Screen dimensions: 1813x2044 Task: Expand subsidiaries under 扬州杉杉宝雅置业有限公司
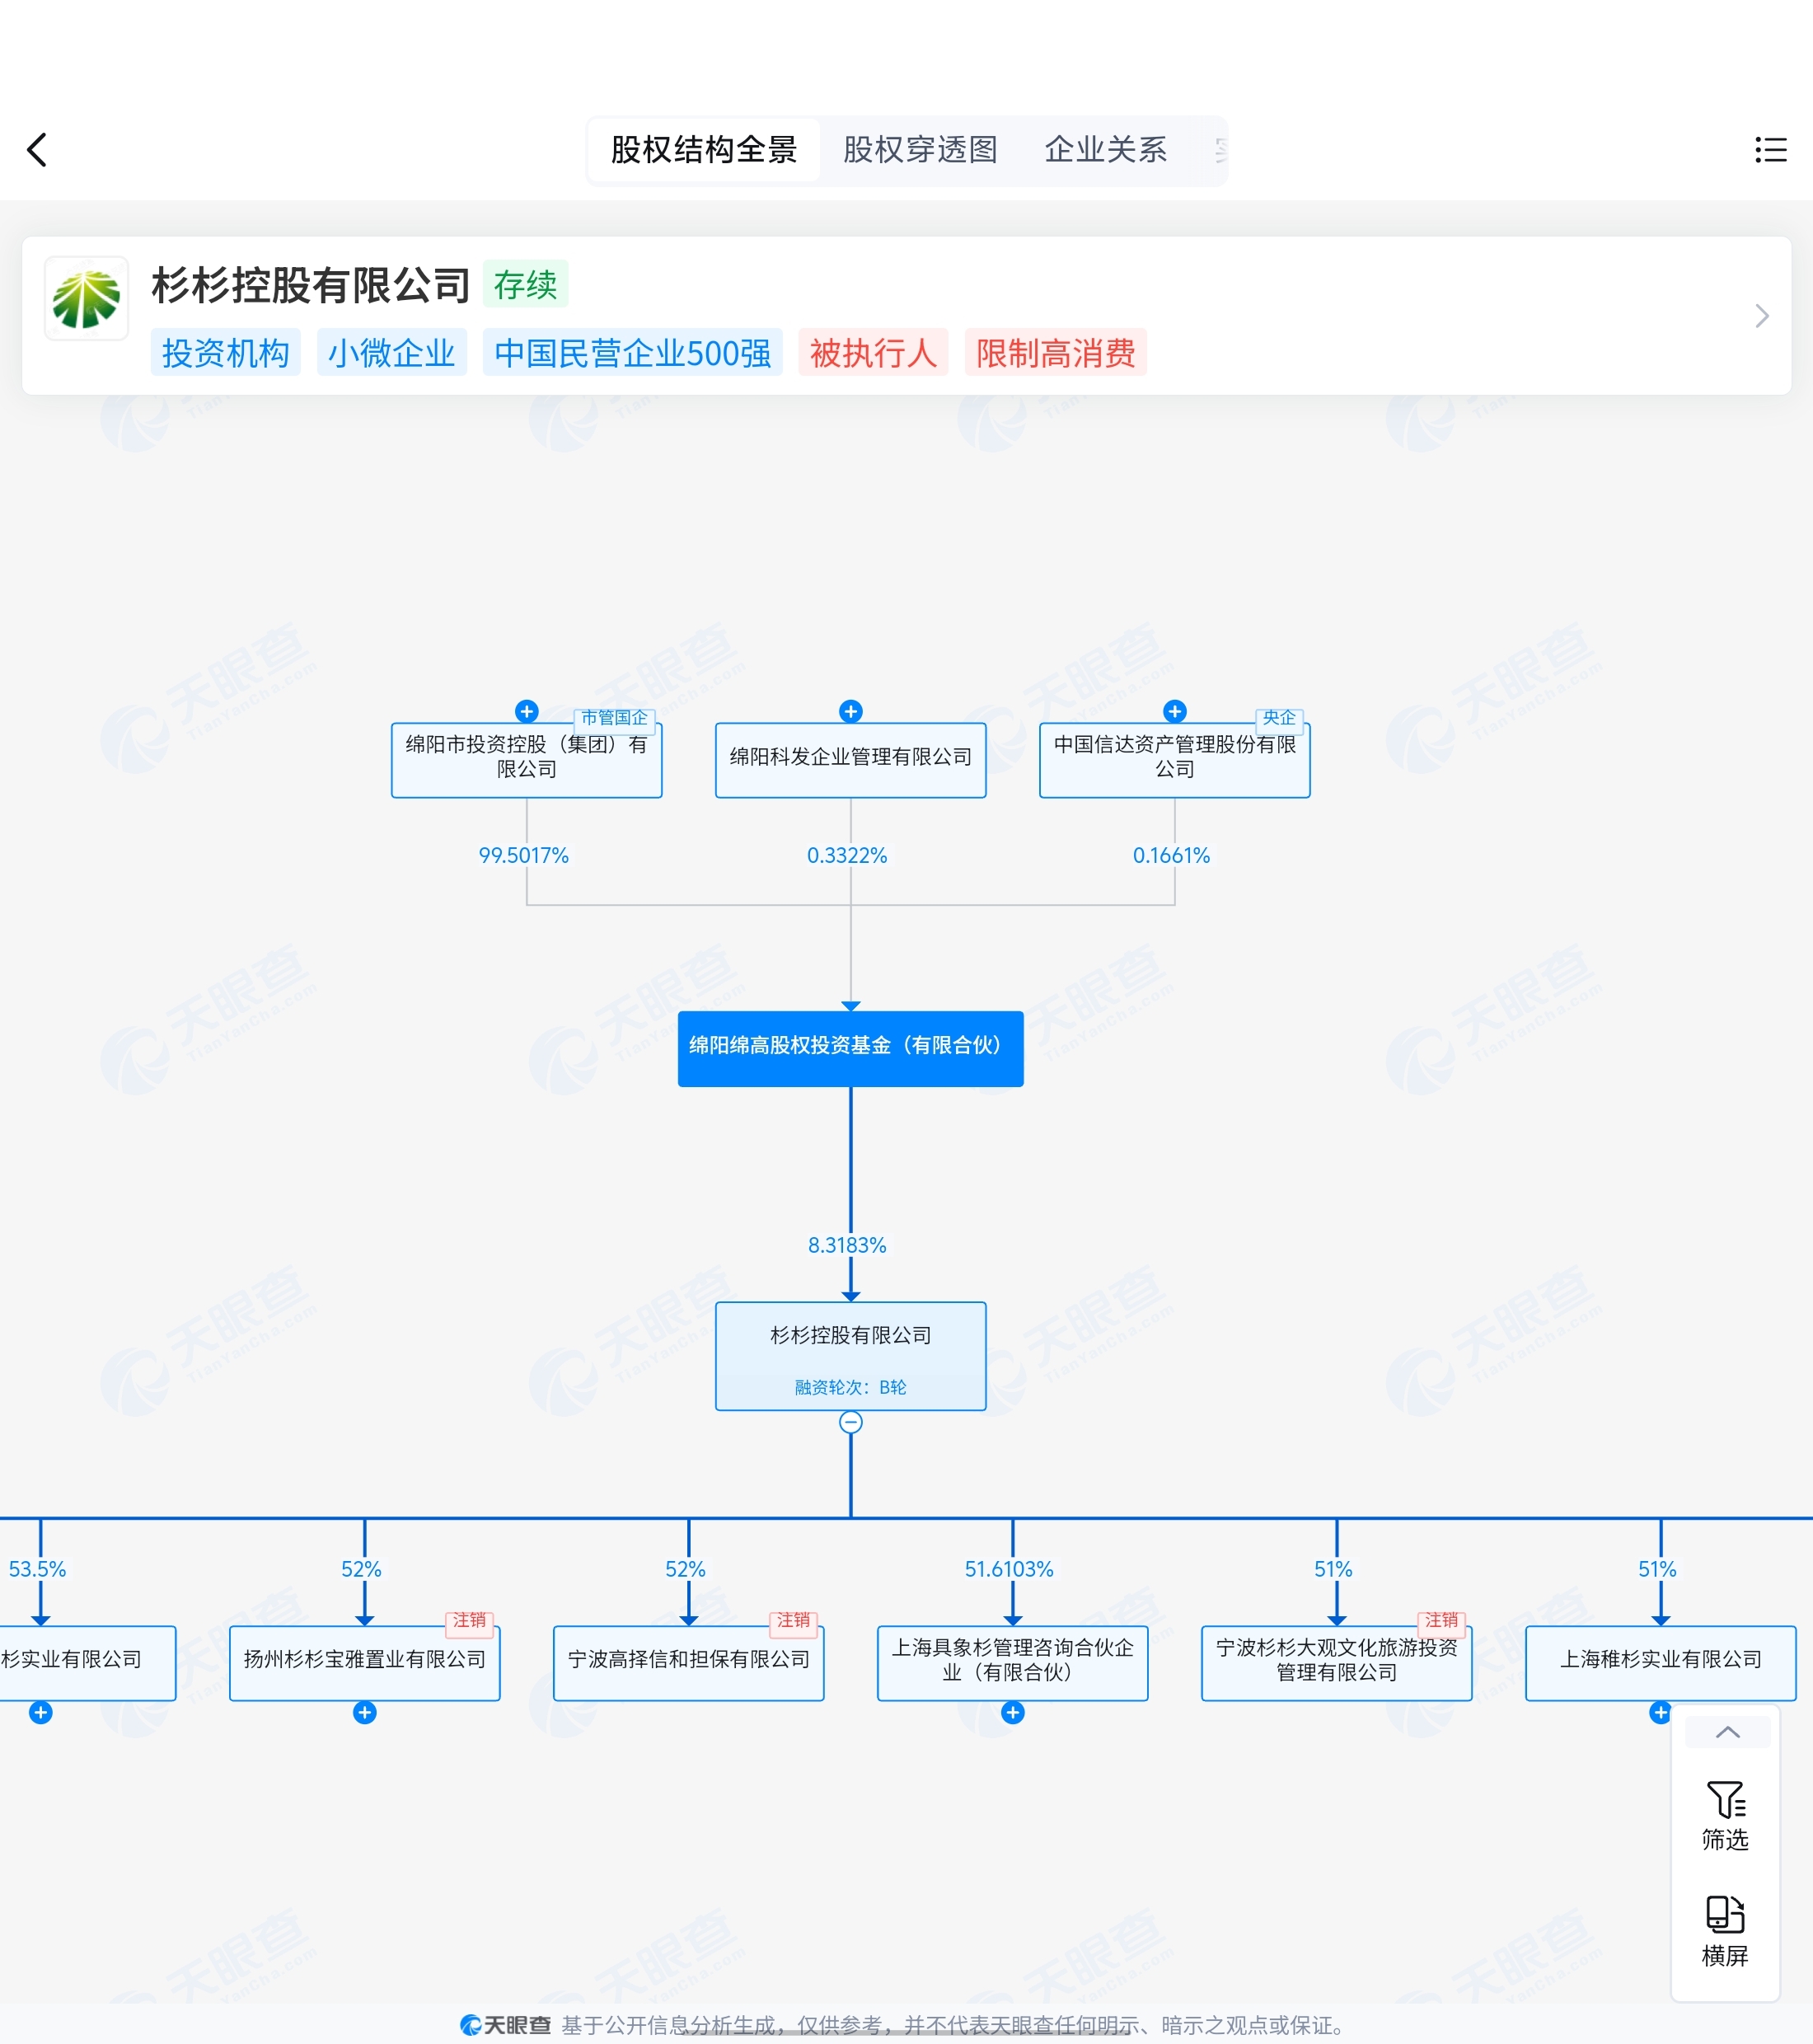365,1713
